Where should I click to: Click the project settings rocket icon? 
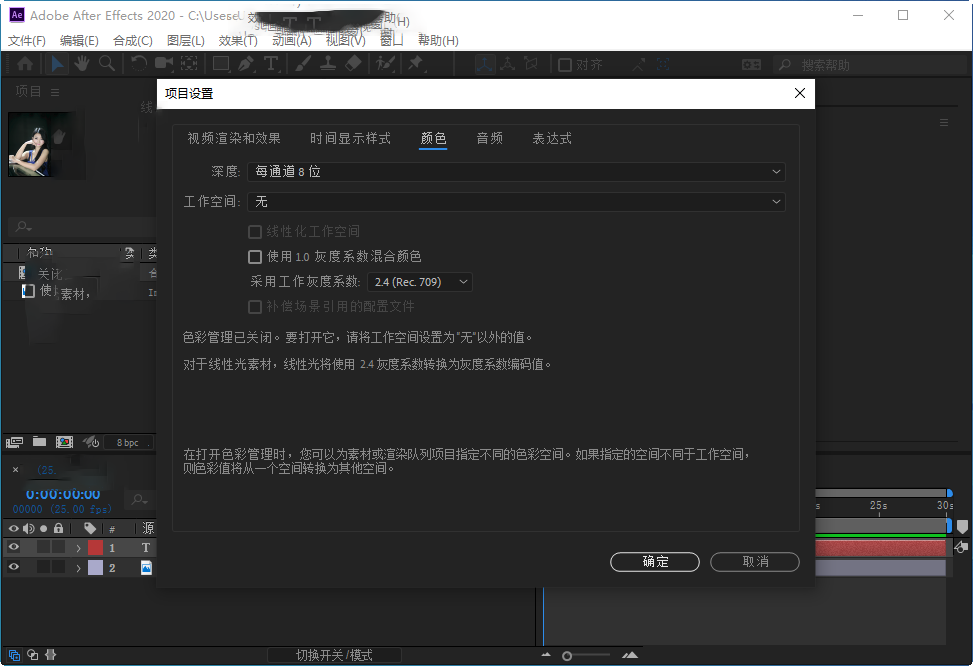tap(91, 442)
